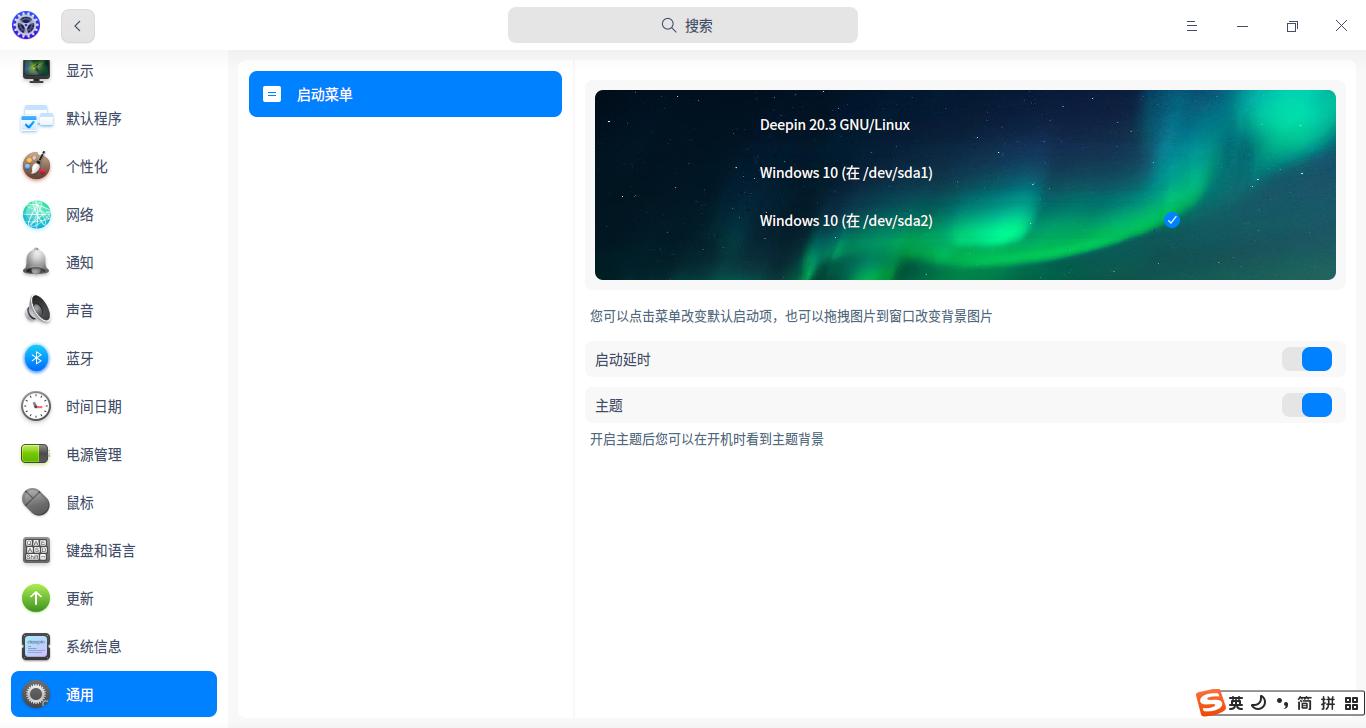Select the 系统信息 sidebar icon
The image size is (1366, 728).
36,646
